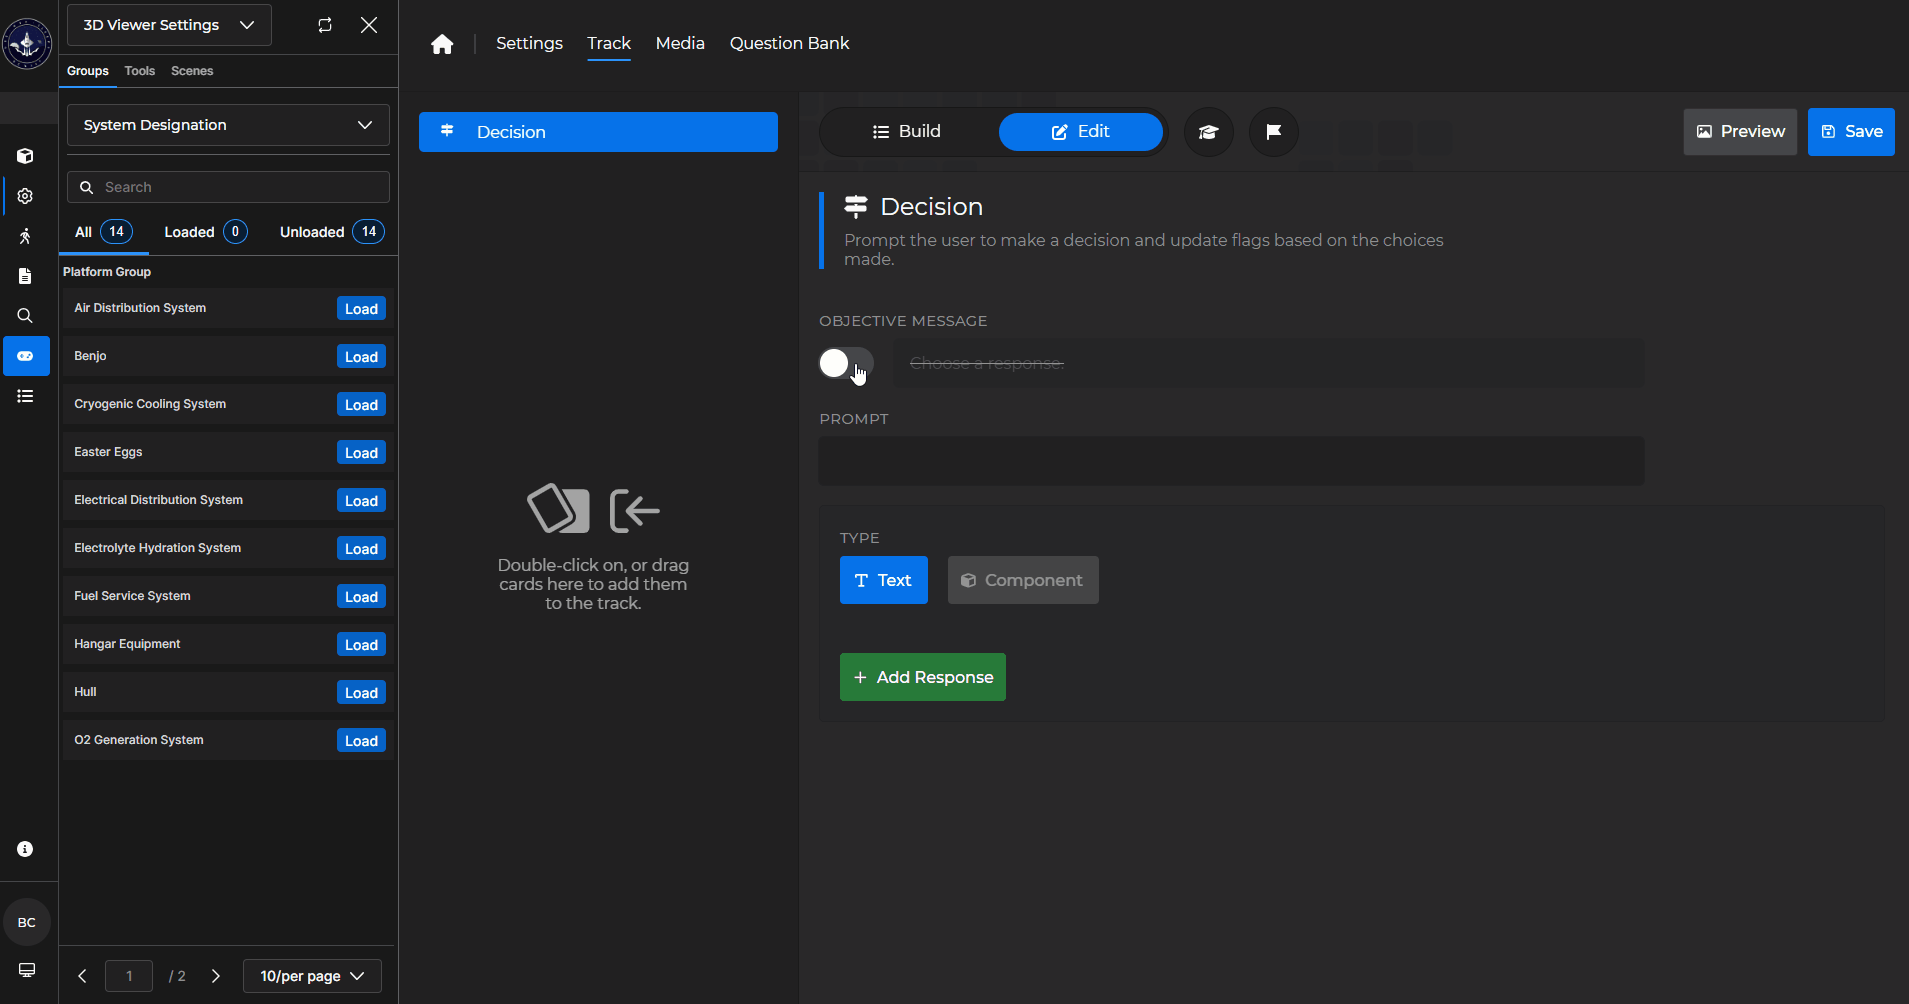Click the graduation cap icon button
This screenshot has height=1004, width=1909.
pyautogui.click(x=1209, y=132)
